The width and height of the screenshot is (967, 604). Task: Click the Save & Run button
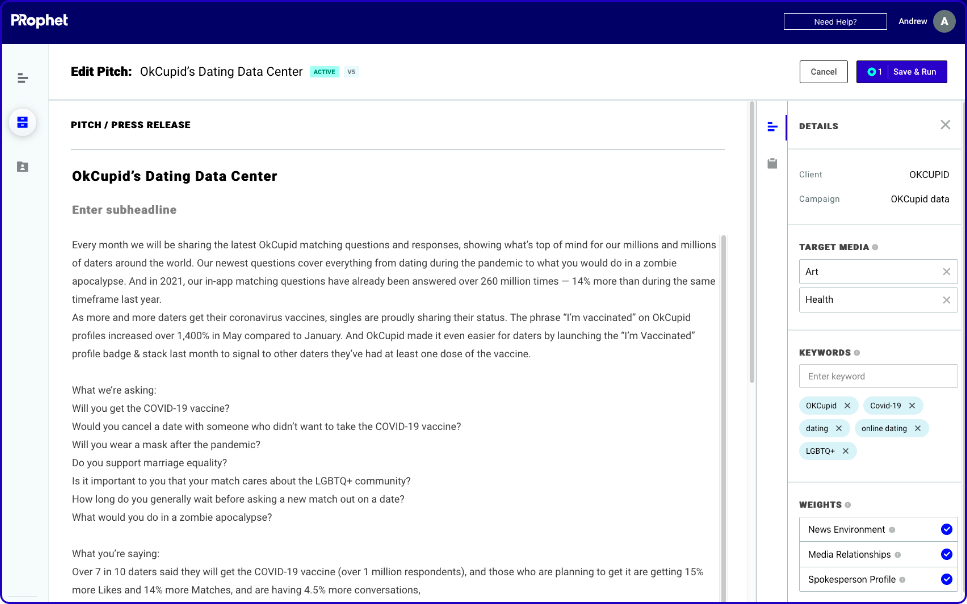pos(902,72)
